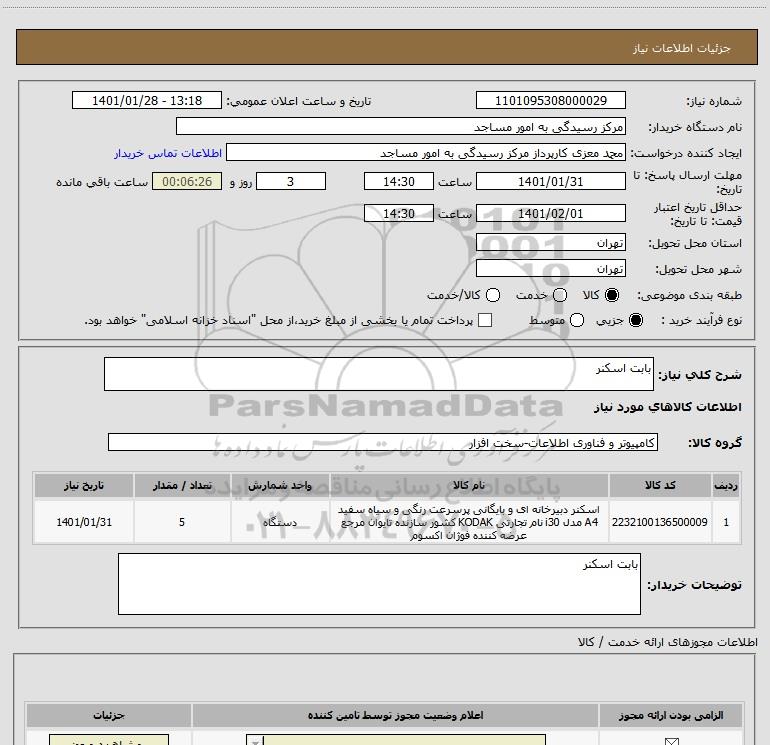Open the اطلاعات تماس خریدار link
Screen dimensions: 770x745
click(x=168, y=153)
